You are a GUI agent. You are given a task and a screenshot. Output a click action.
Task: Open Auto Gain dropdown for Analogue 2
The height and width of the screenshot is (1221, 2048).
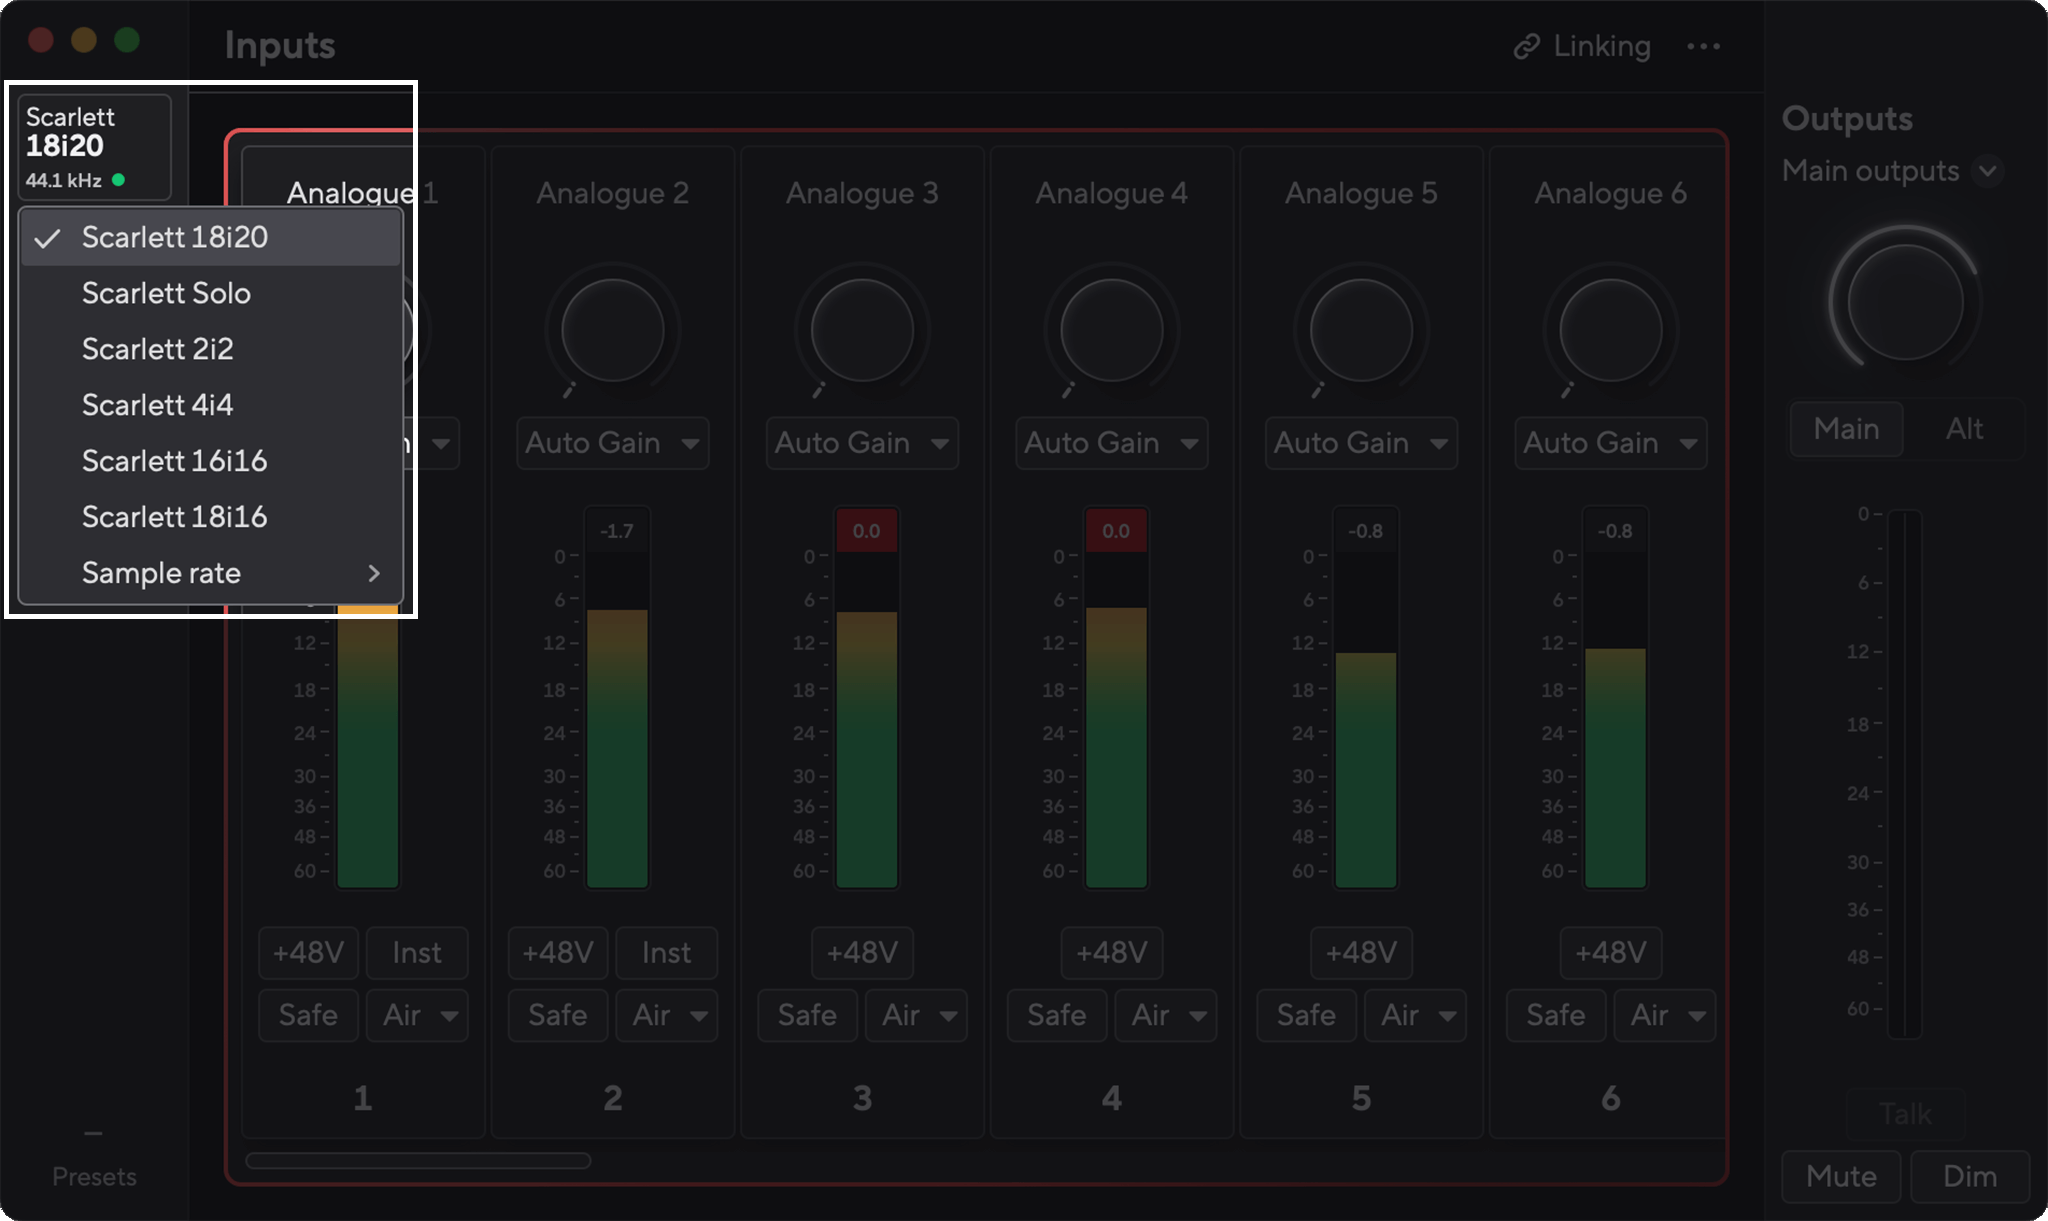(612, 443)
